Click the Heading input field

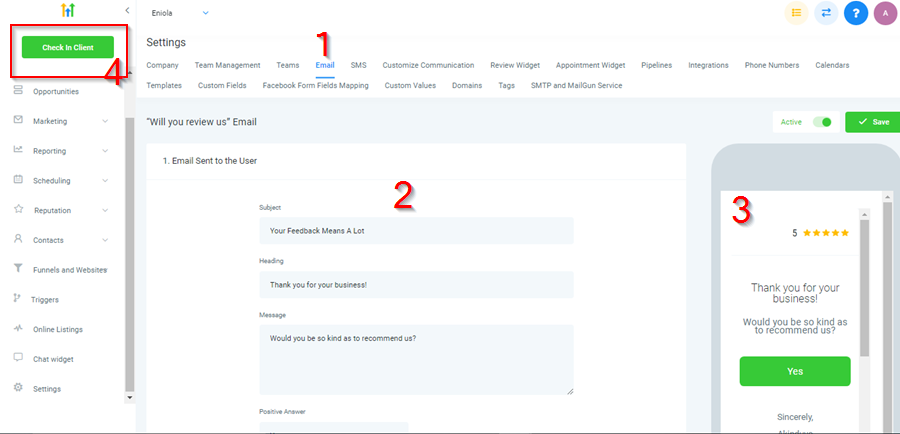click(416, 285)
